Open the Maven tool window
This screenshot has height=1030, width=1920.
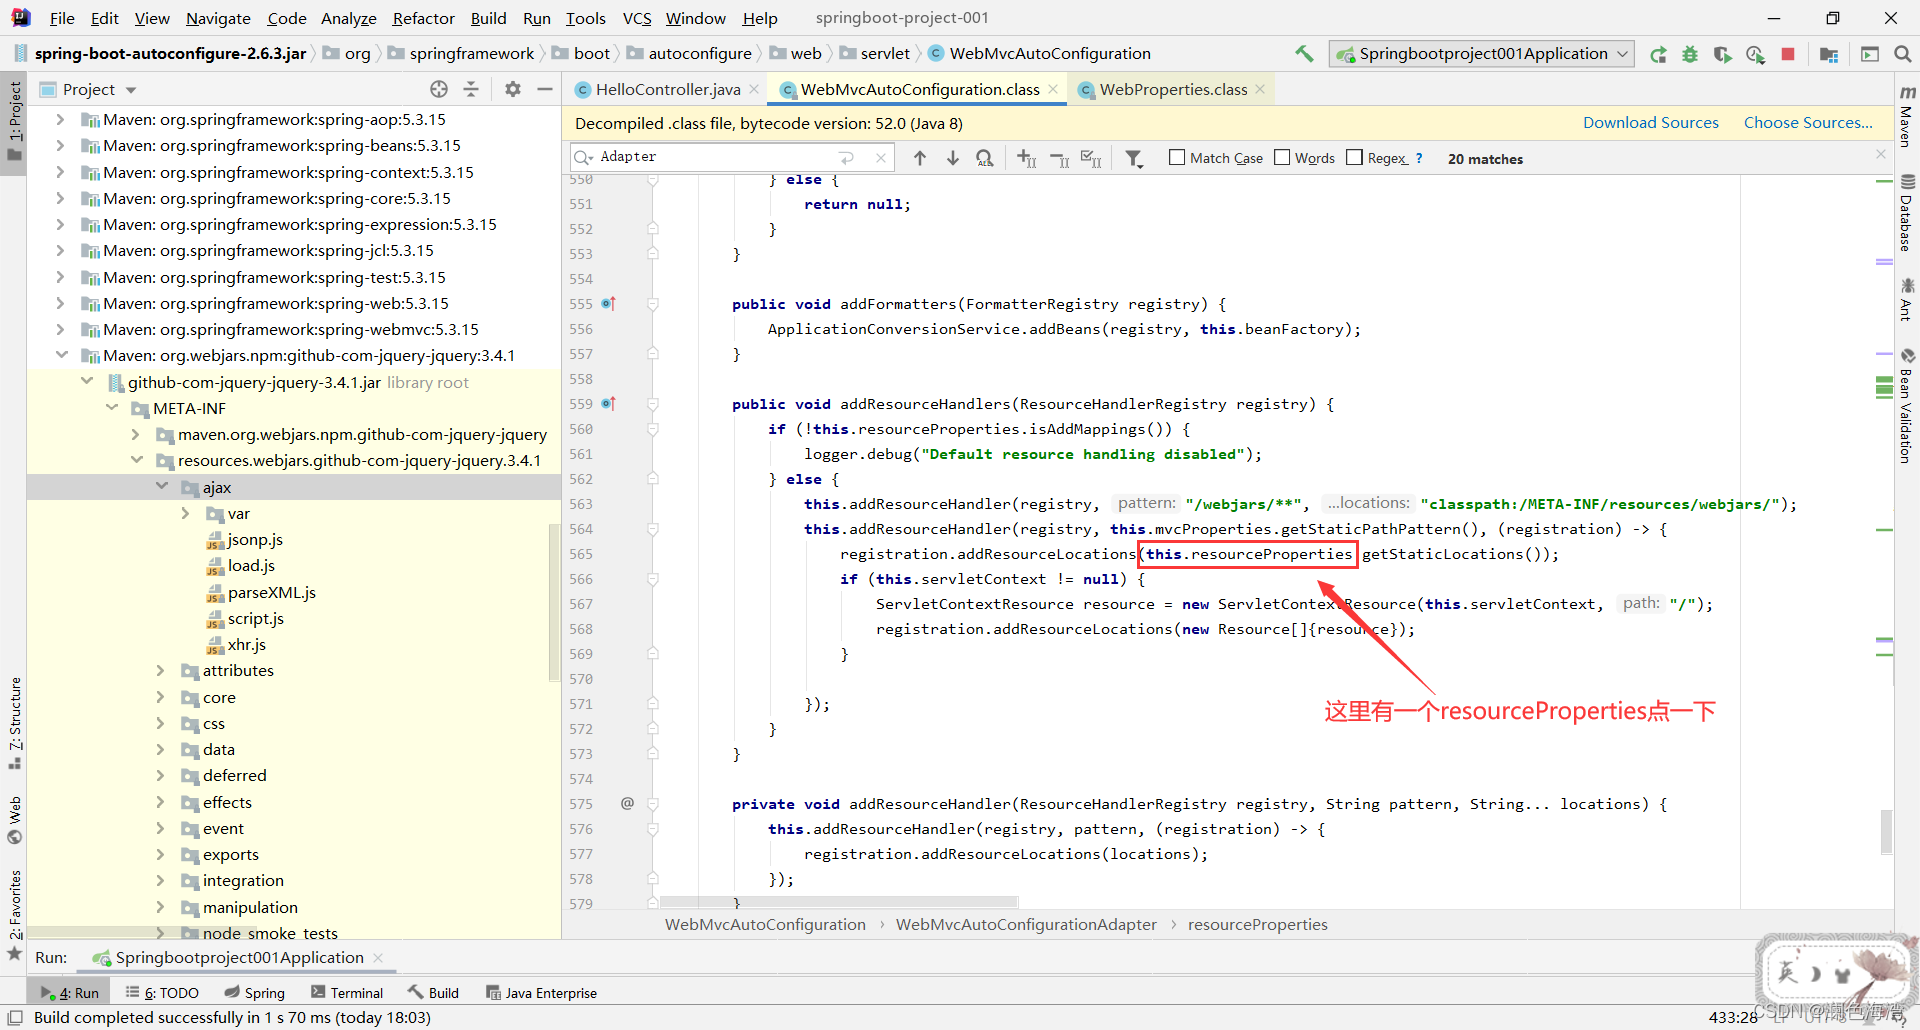point(1907,117)
